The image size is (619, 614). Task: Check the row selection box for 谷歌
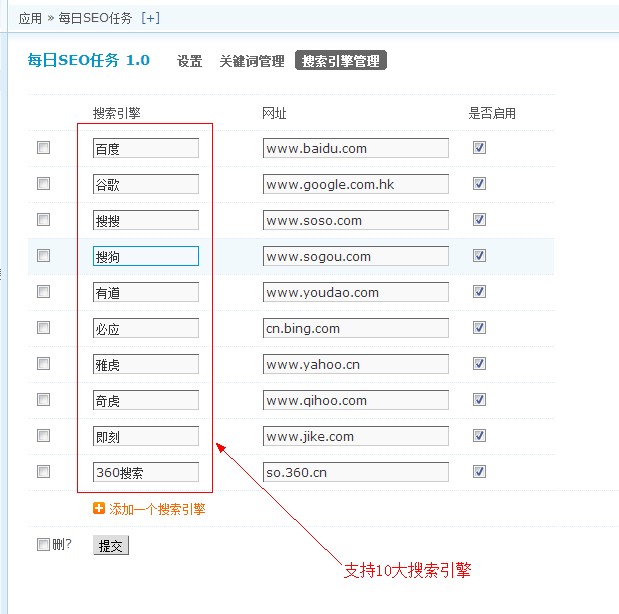43,184
